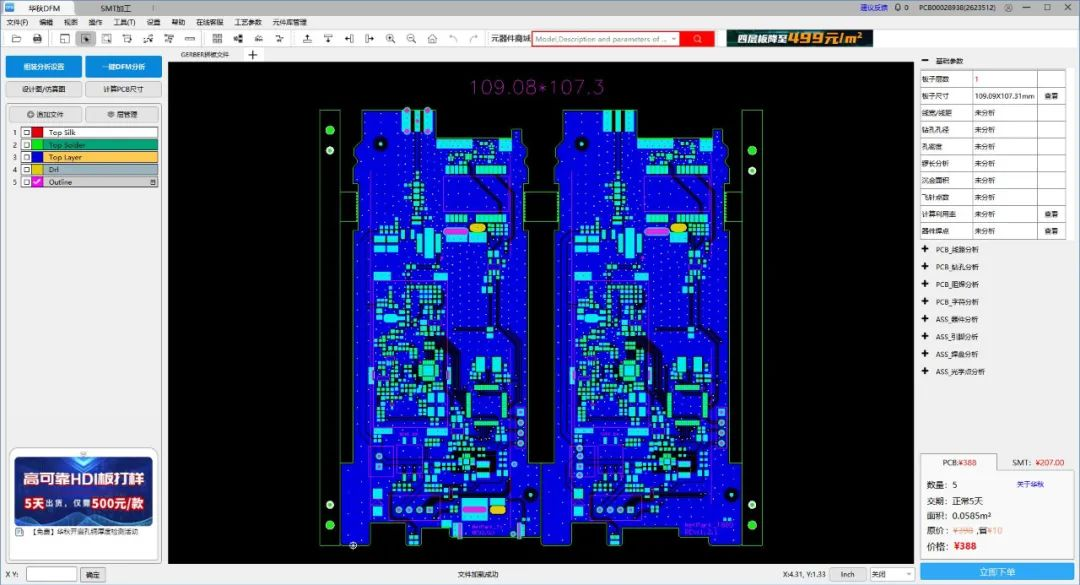Click the redo arrow icon

[473, 37]
